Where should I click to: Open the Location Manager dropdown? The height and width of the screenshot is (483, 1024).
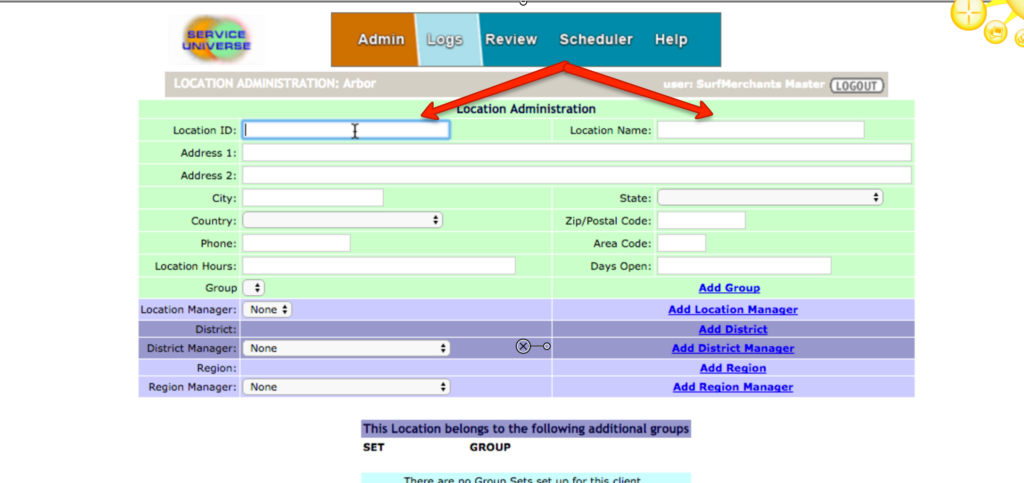point(267,309)
